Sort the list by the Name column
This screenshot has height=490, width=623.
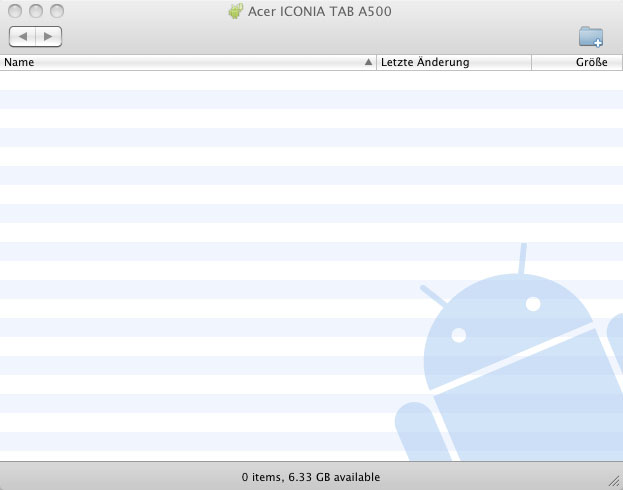tap(188, 62)
